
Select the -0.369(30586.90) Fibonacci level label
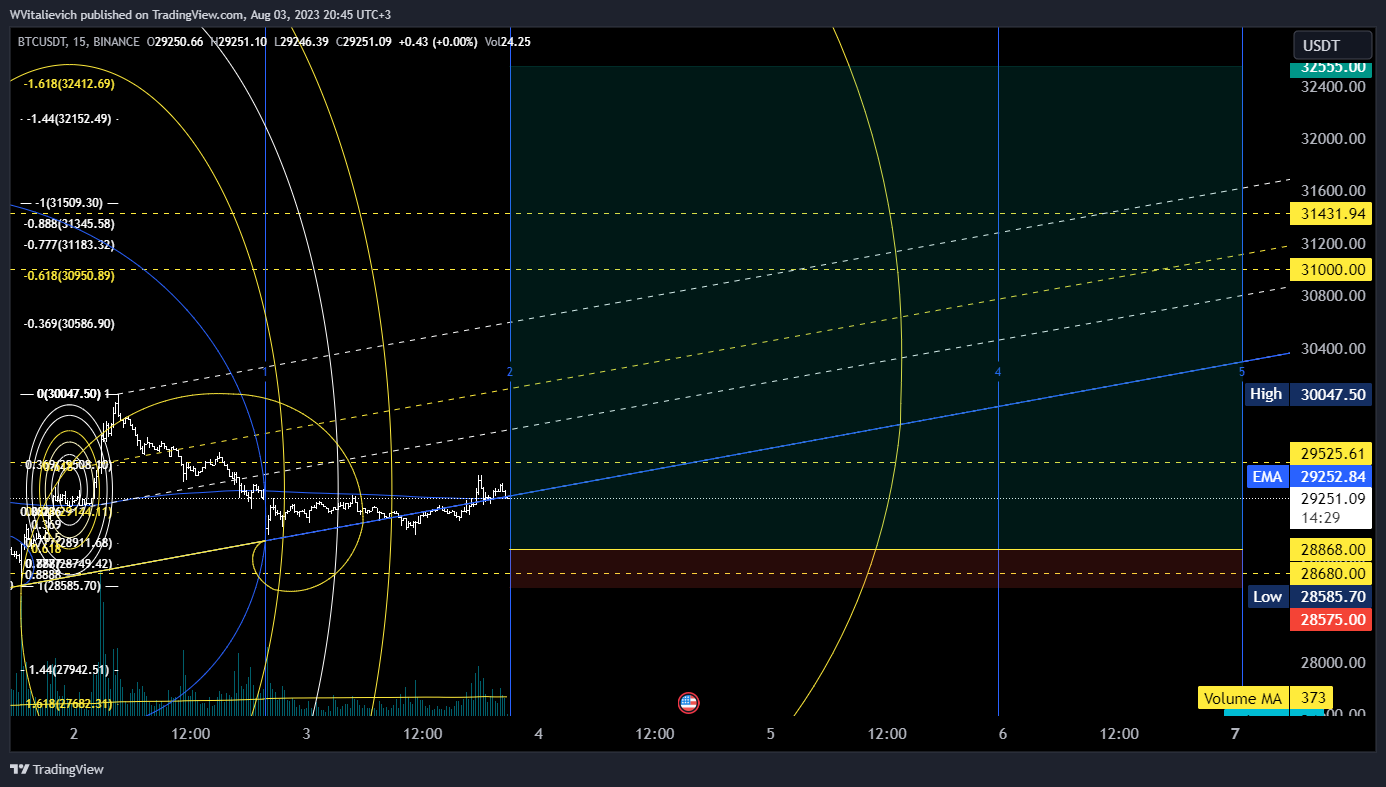tap(69, 324)
